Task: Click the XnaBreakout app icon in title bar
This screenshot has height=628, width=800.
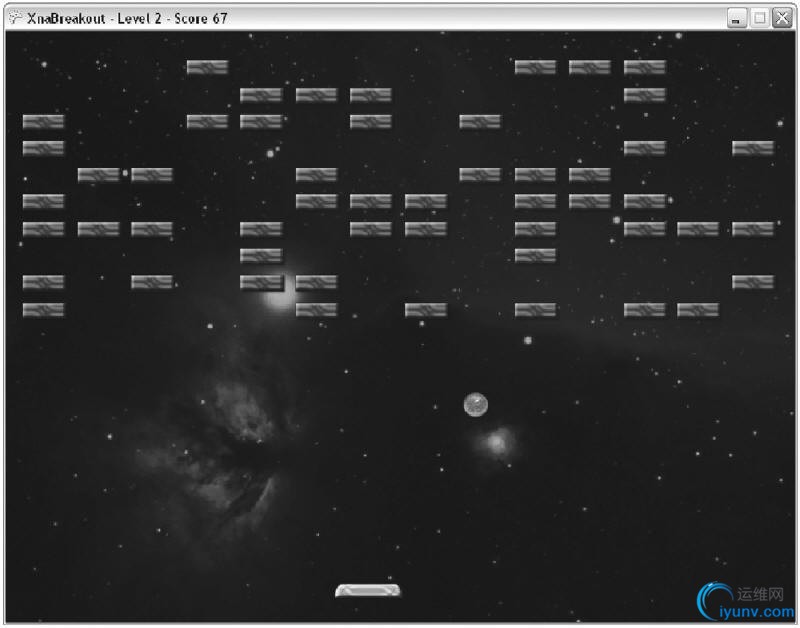Action: (x=16, y=18)
